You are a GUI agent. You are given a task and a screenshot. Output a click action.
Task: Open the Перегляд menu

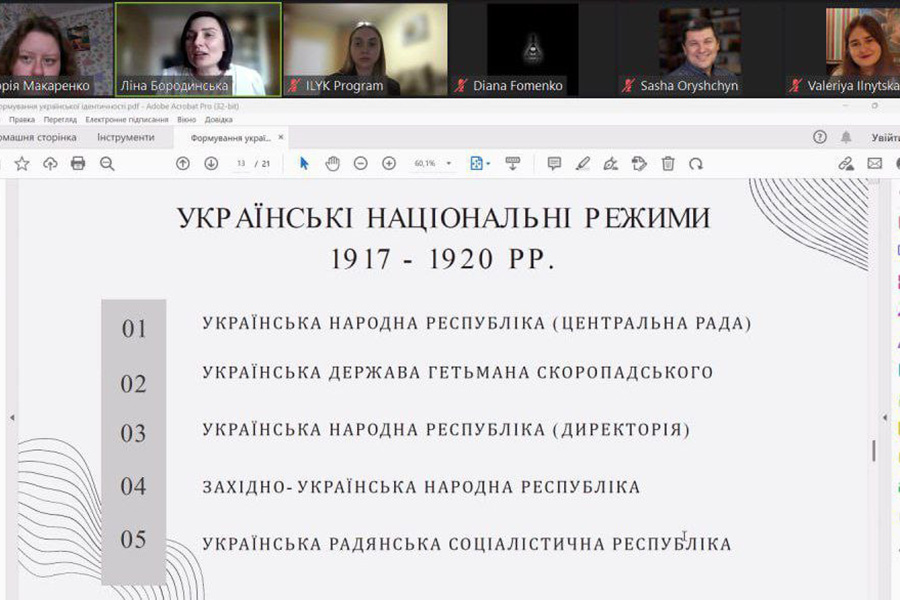click(60, 119)
